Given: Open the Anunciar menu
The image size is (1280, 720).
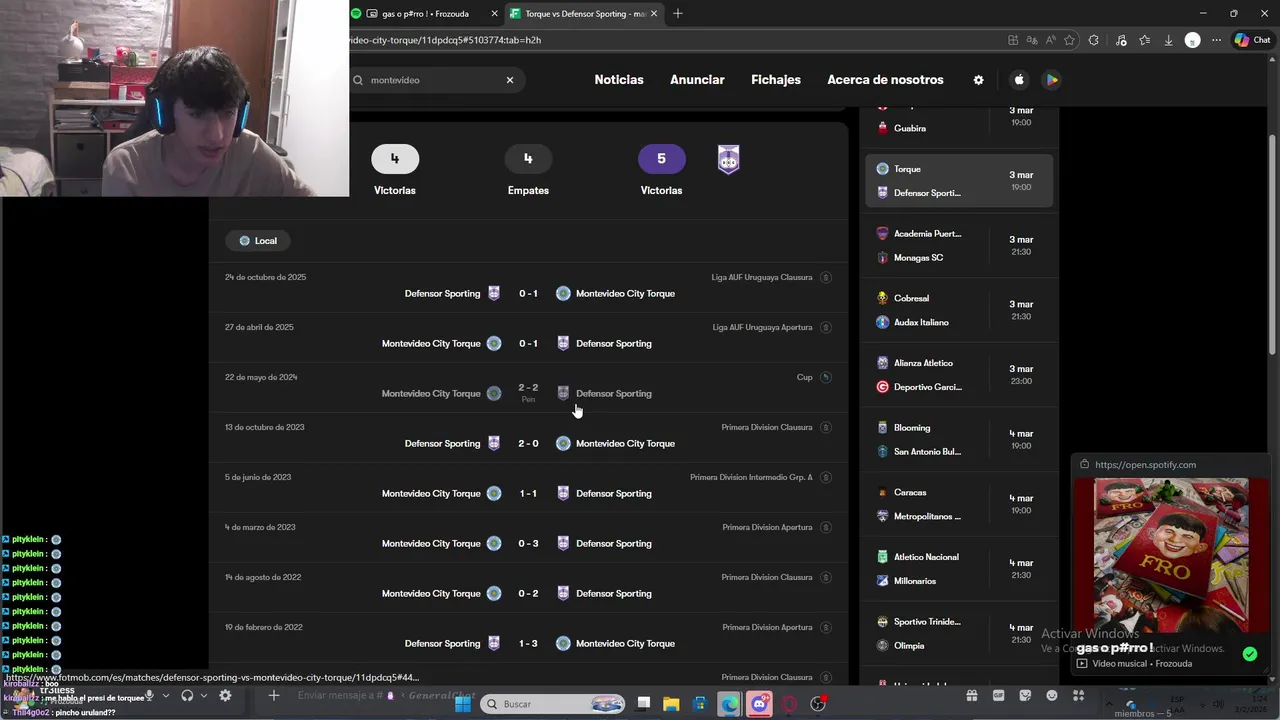Looking at the screenshot, I should tap(697, 80).
